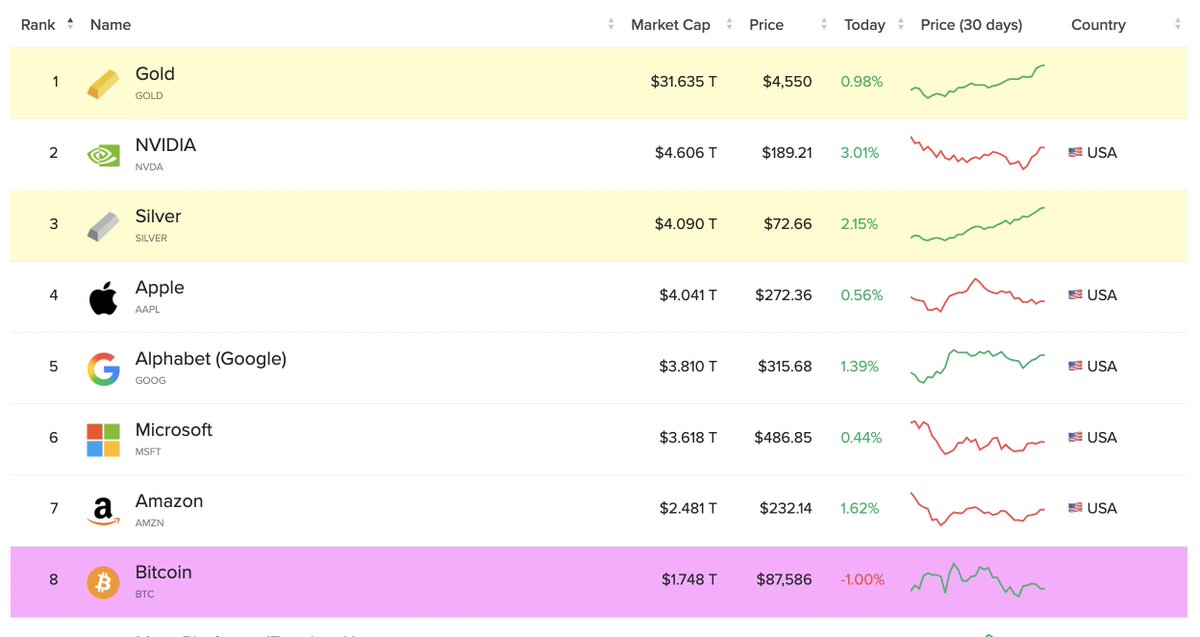Click the Silver ingot icon

point(103,223)
